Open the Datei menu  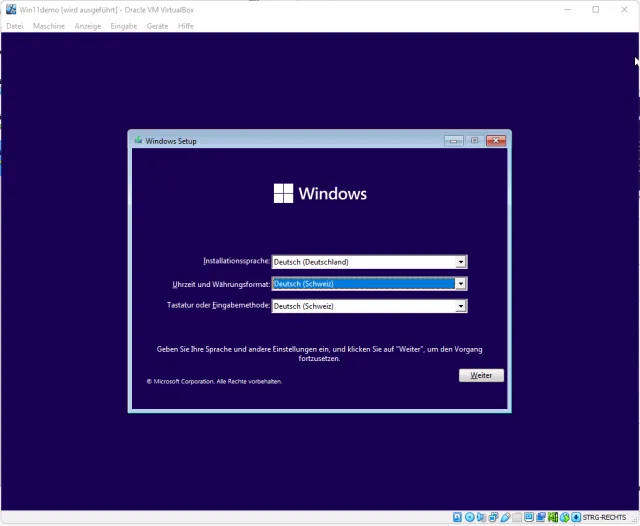(x=15, y=26)
